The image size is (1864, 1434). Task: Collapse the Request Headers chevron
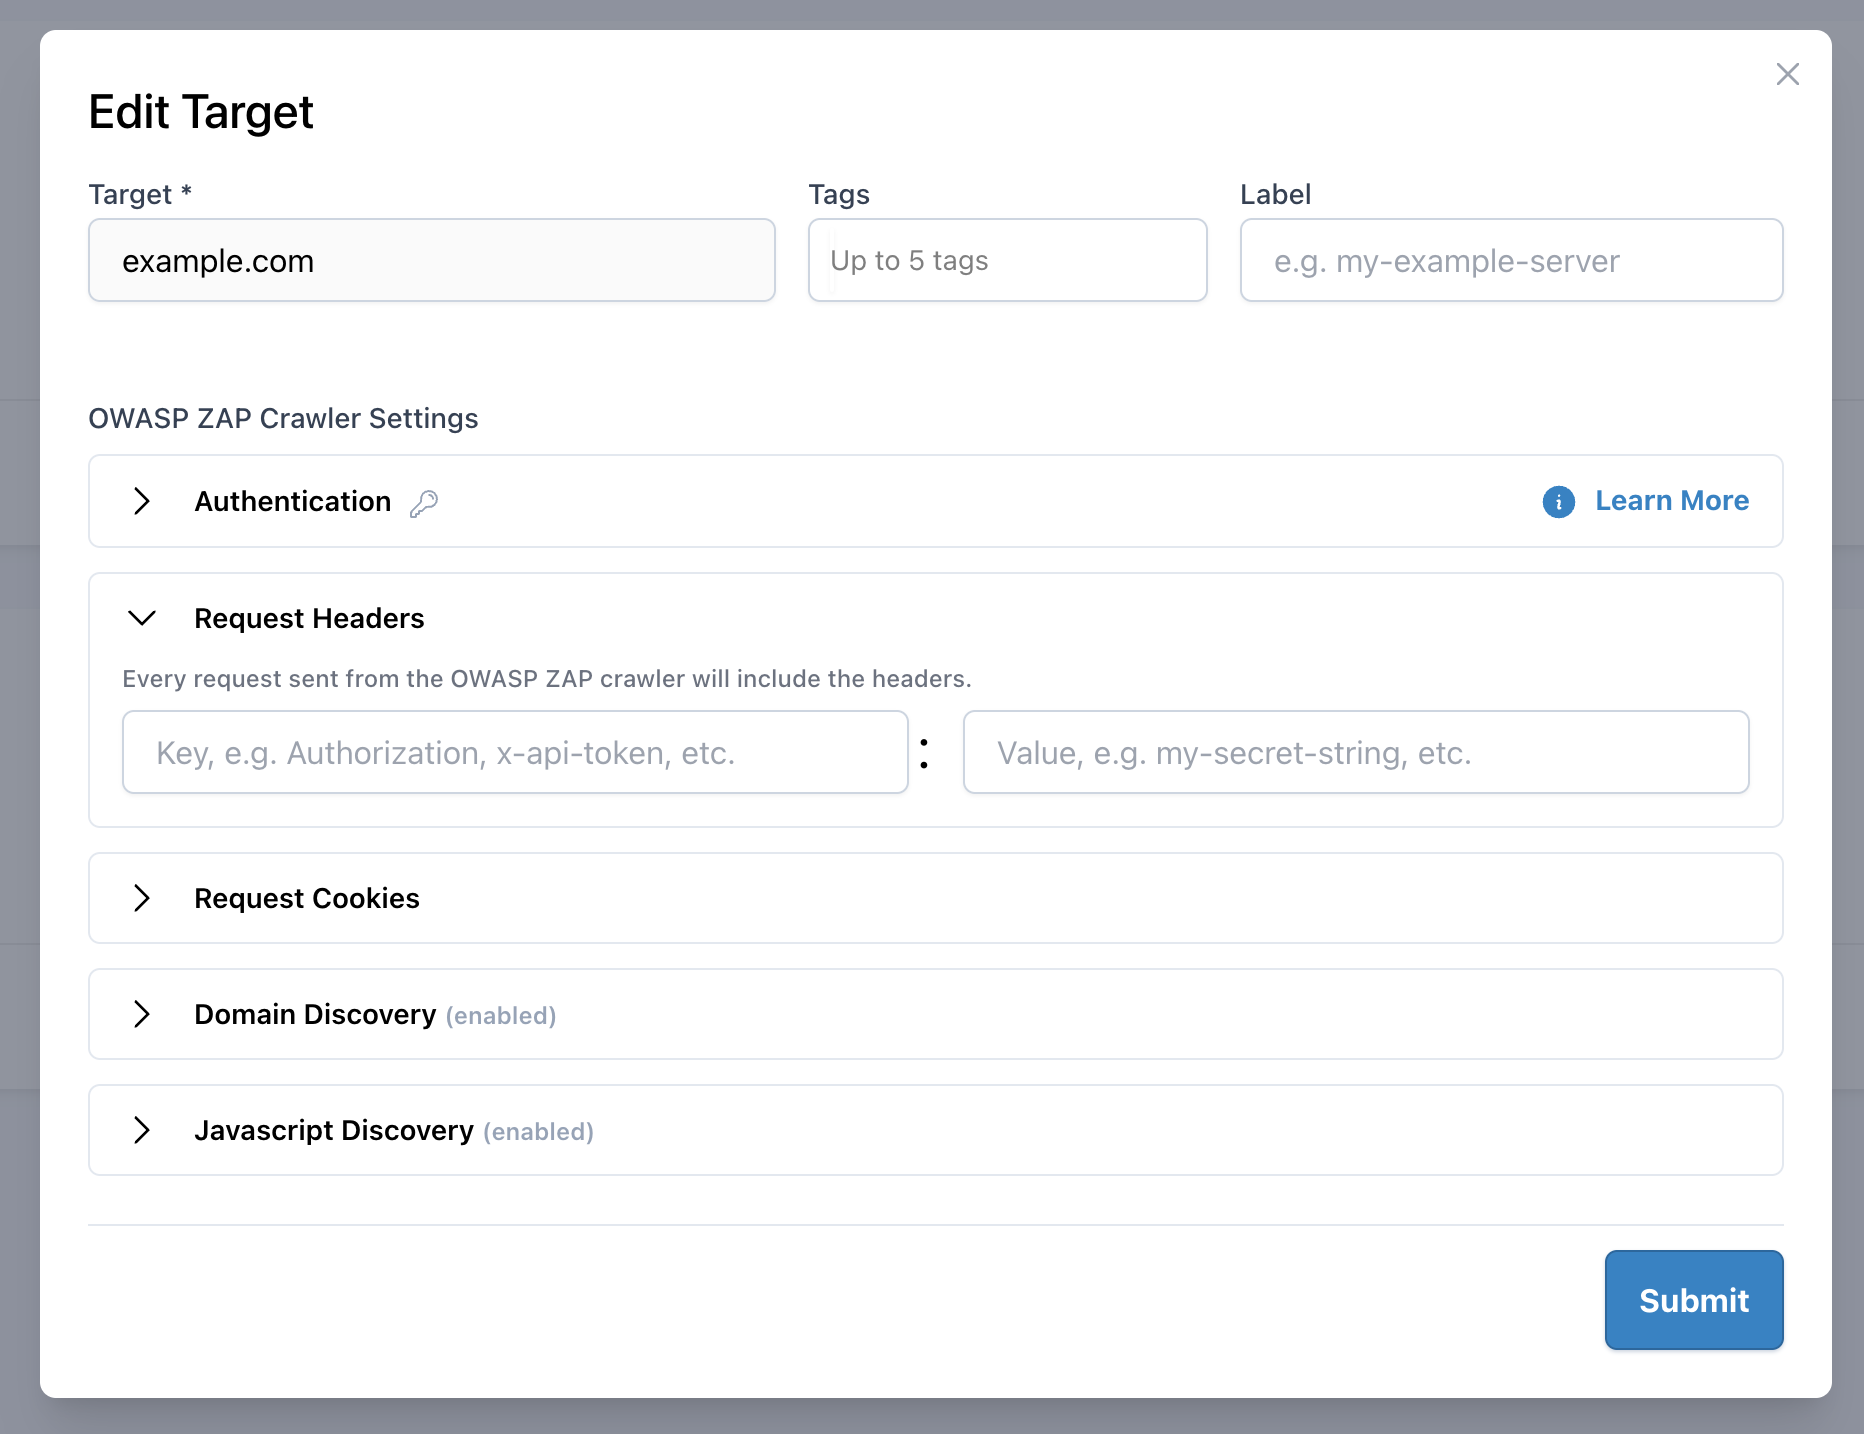point(142,618)
